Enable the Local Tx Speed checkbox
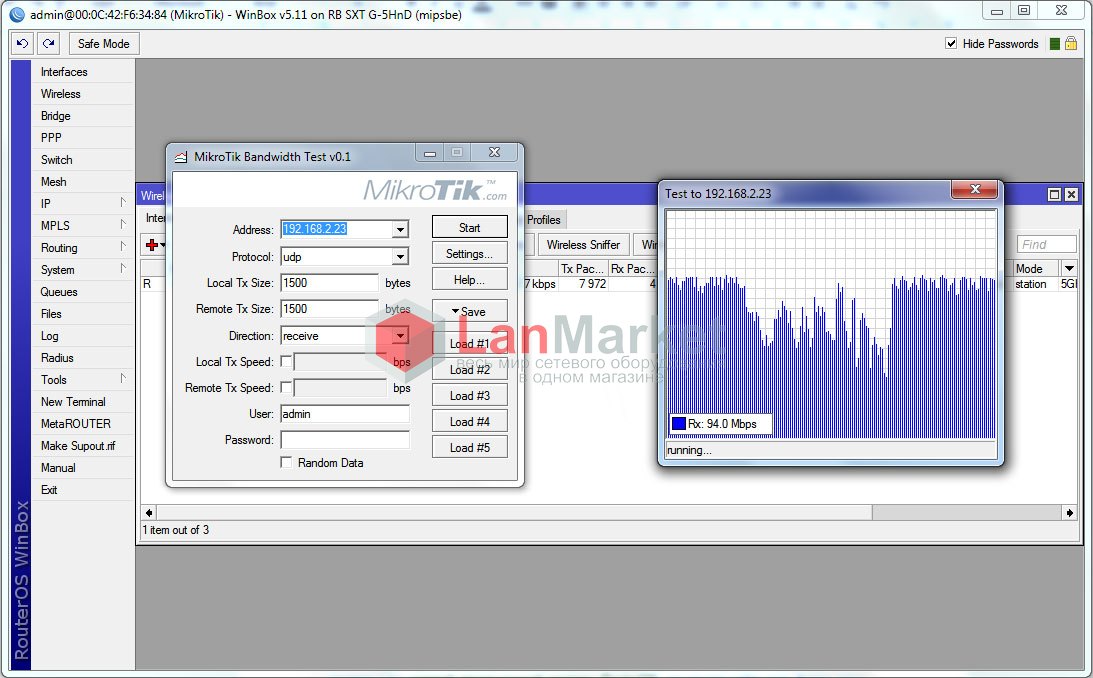This screenshot has height=678, width=1093. pyautogui.click(x=286, y=362)
